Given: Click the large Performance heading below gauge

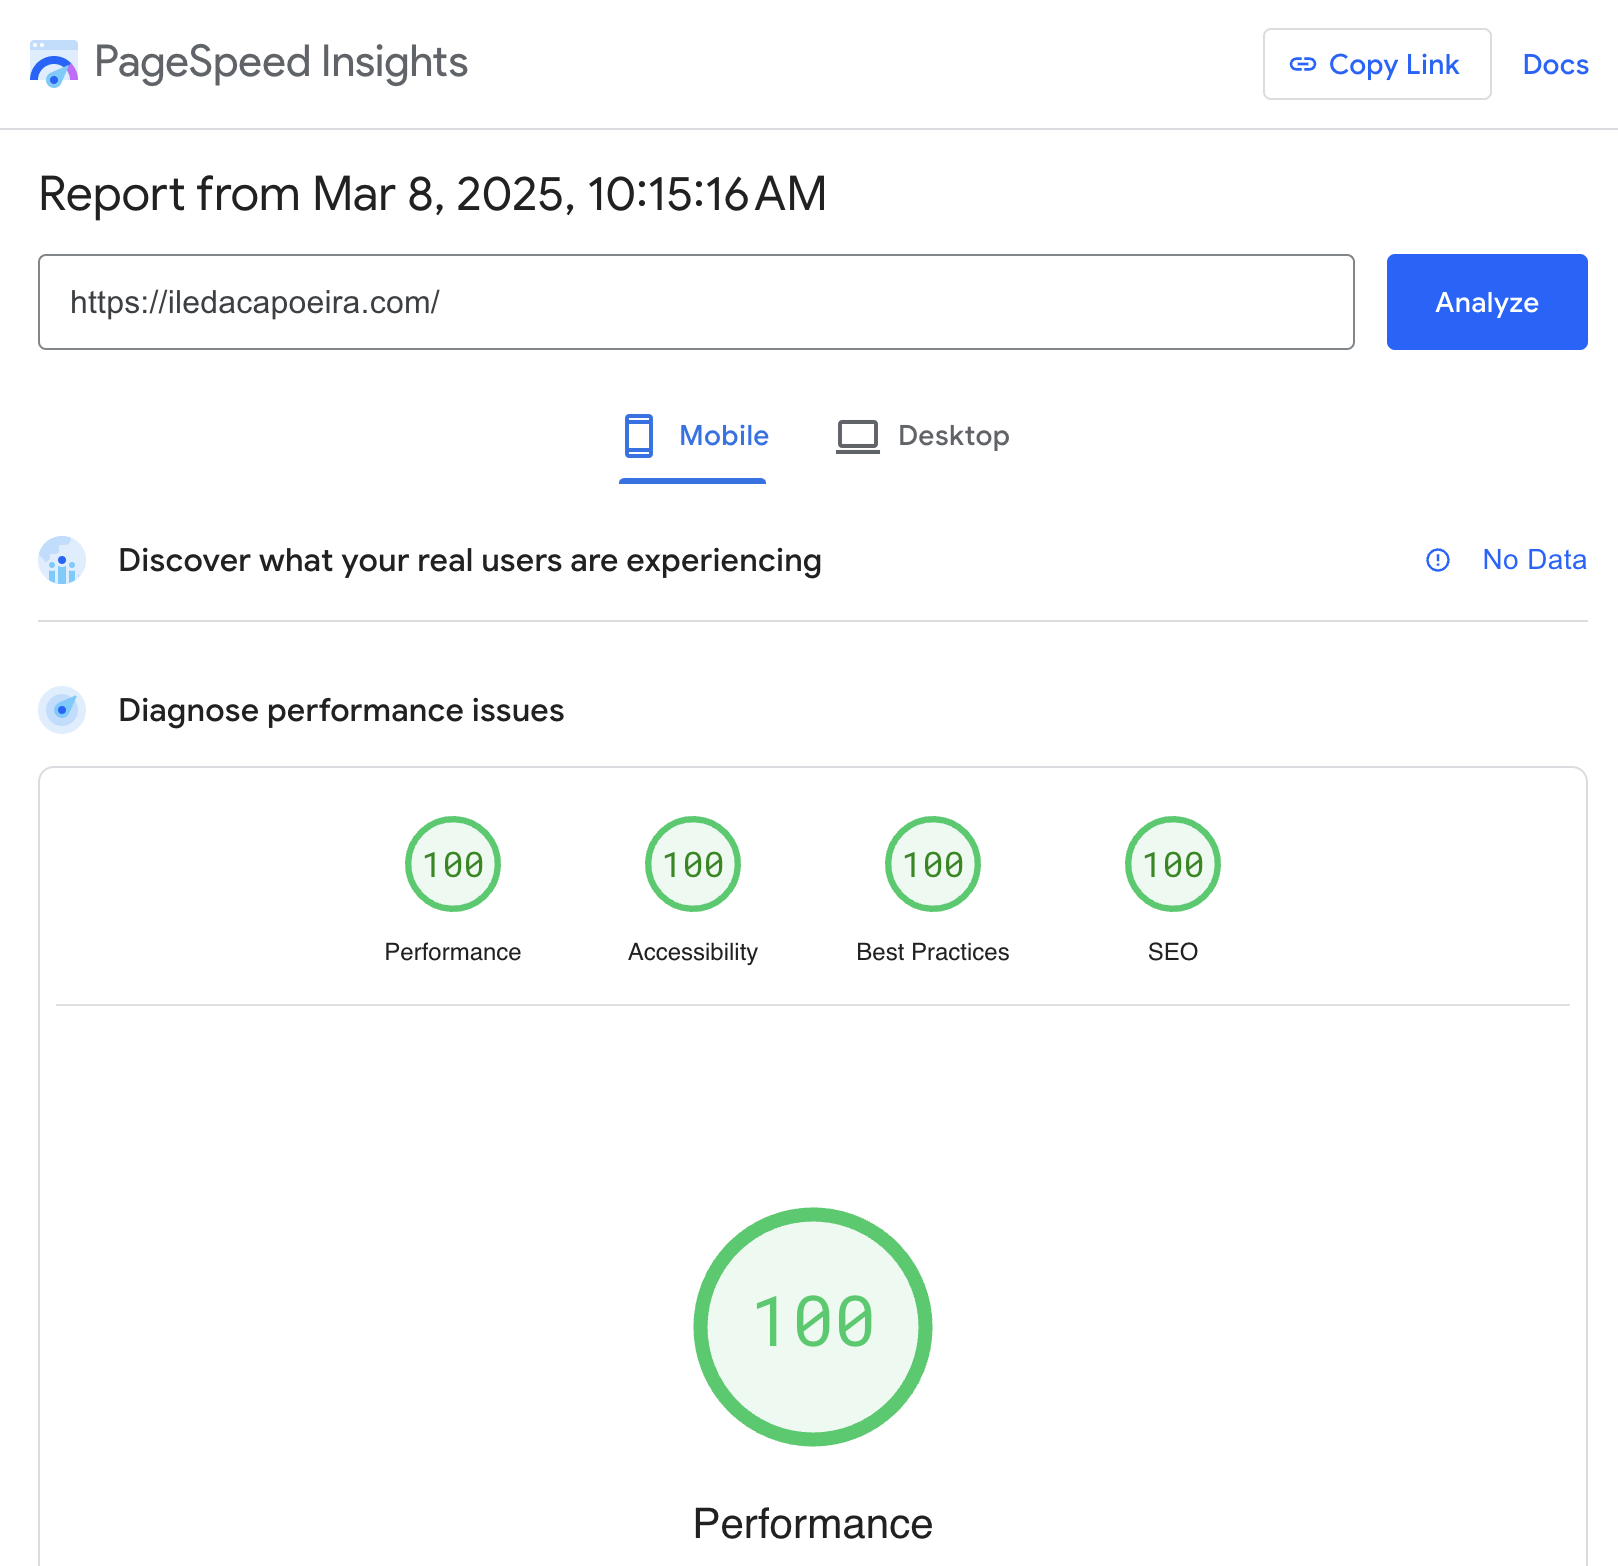Looking at the screenshot, I should pos(813,1524).
